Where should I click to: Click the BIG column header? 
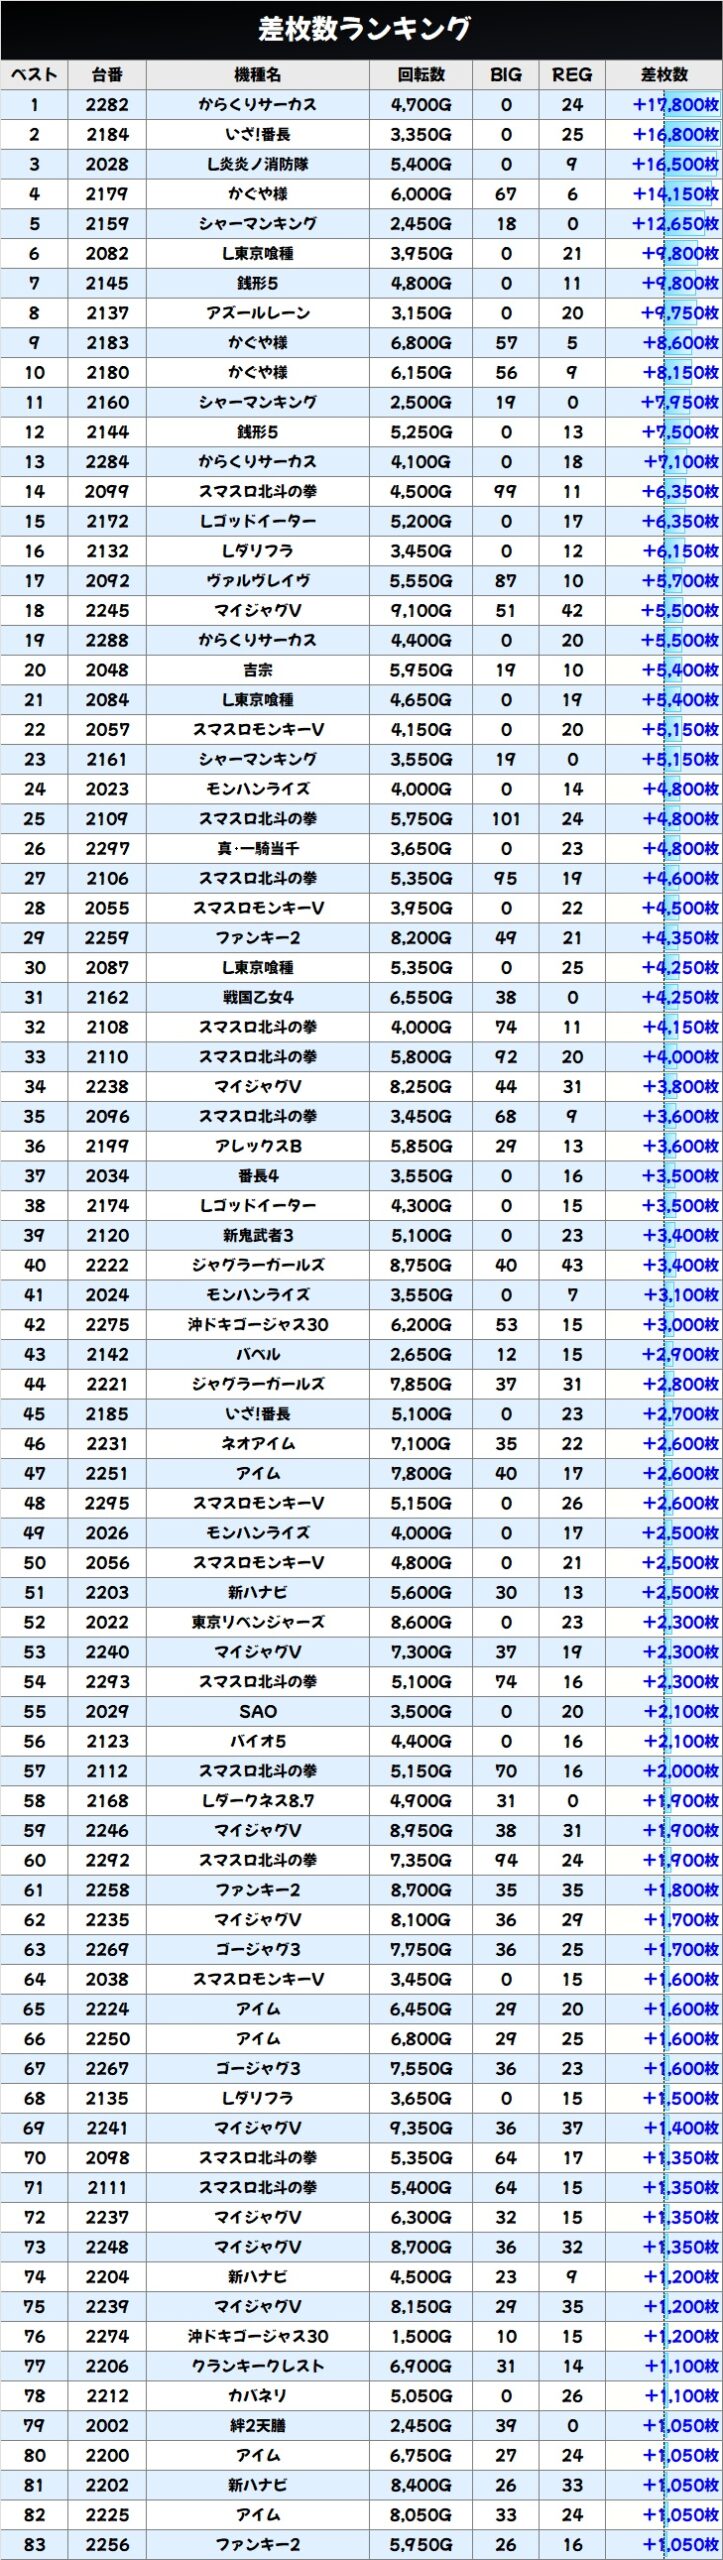click(x=506, y=75)
